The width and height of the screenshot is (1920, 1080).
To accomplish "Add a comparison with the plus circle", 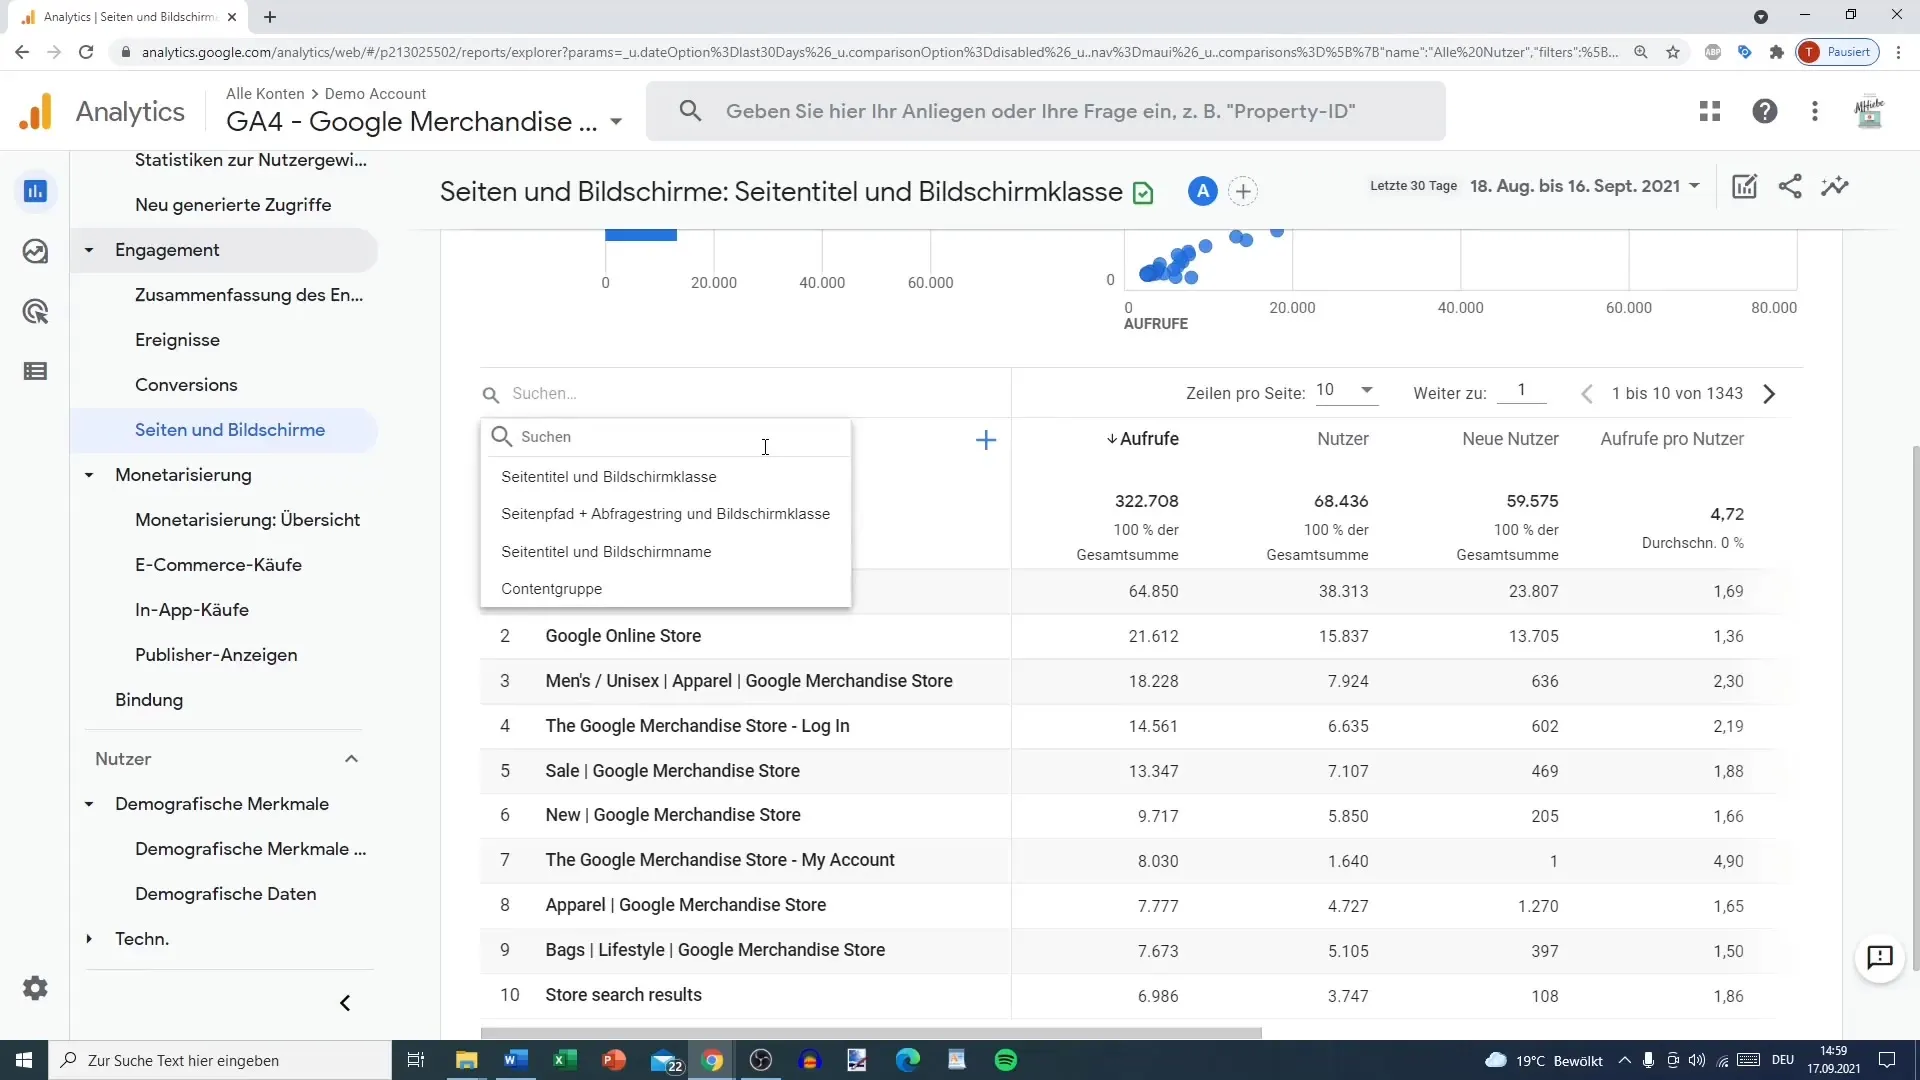I will point(1242,191).
